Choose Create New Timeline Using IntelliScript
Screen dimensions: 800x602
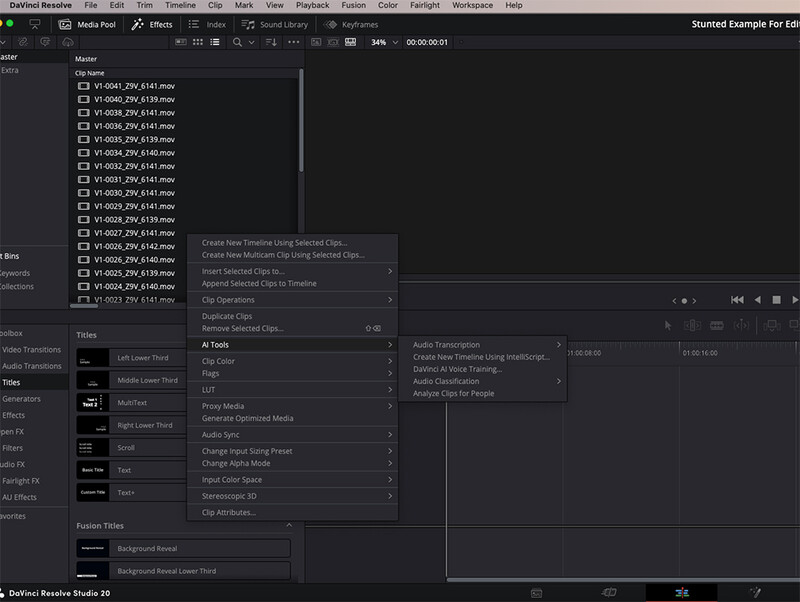(x=483, y=357)
